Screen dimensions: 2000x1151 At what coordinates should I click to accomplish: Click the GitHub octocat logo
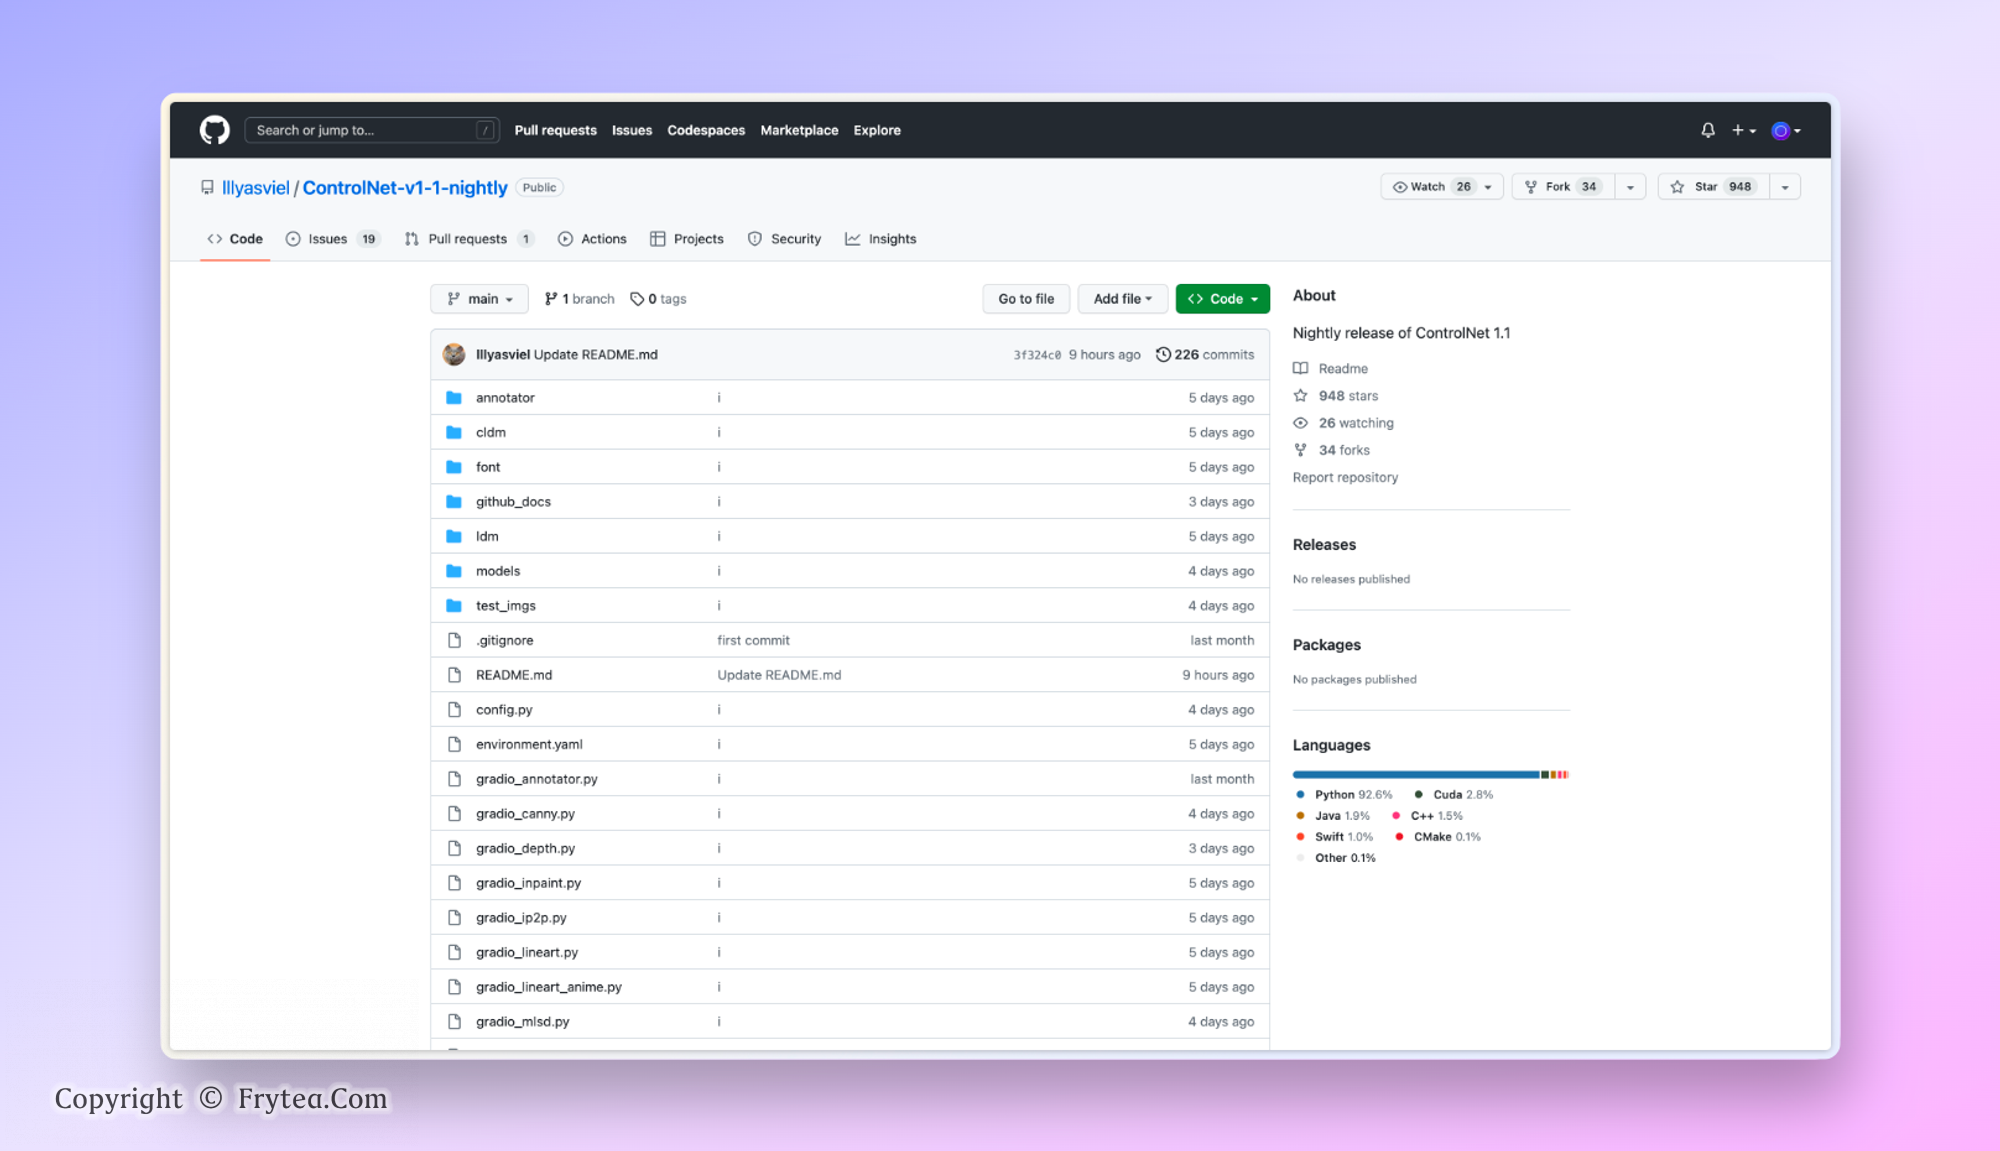[214, 130]
